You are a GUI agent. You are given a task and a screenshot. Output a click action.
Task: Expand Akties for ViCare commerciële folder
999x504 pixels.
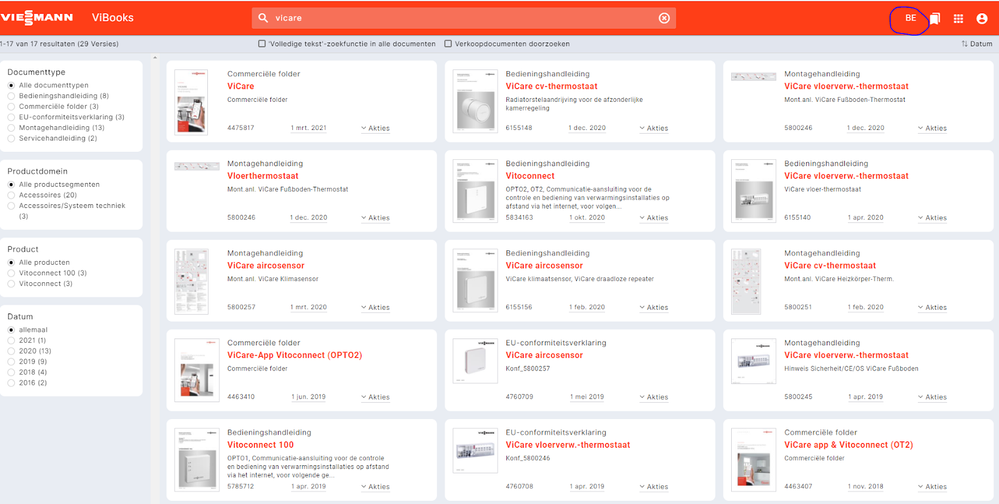click(x=375, y=128)
